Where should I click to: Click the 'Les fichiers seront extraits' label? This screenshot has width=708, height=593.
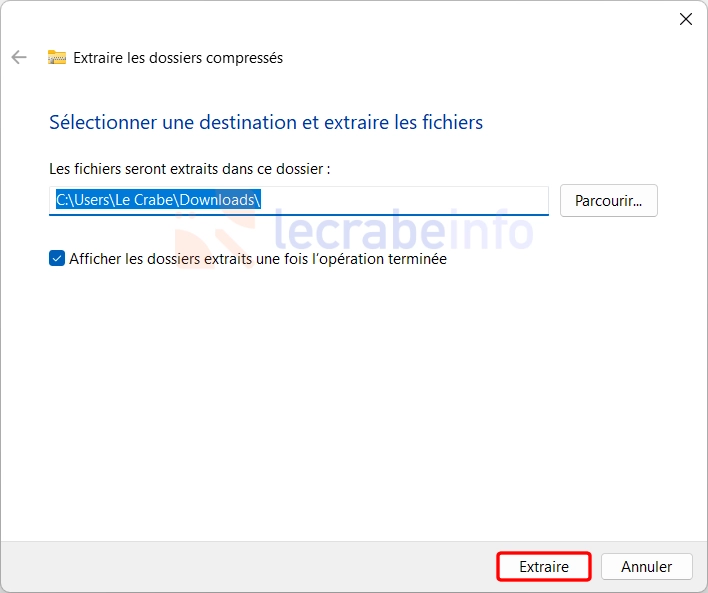pyautogui.click(x=190, y=169)
